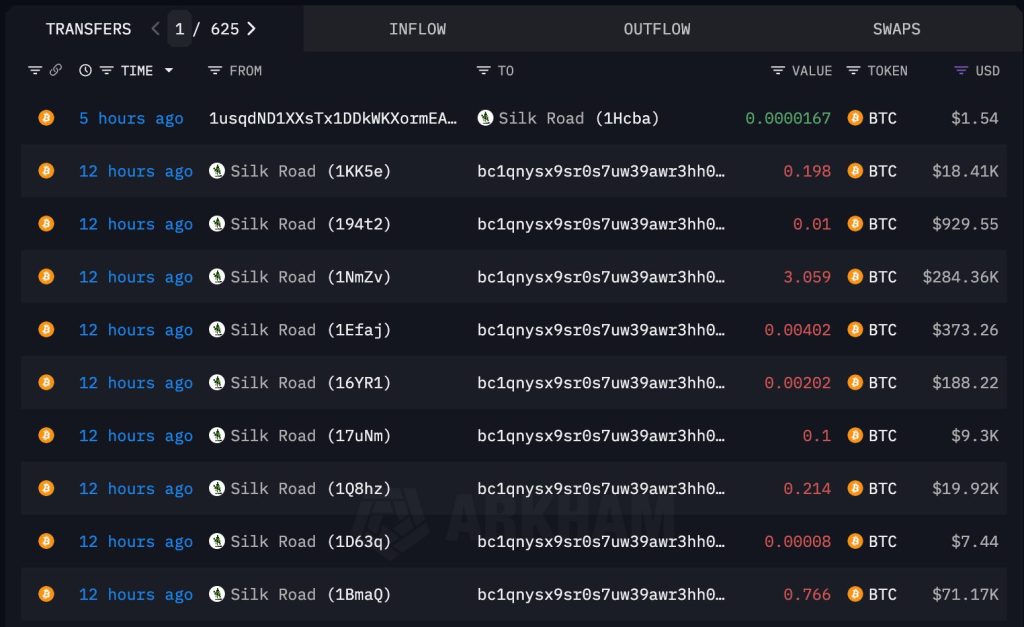
Task: Toggle TIME sort order with its arrow
Action: click(x=167, y=70)
